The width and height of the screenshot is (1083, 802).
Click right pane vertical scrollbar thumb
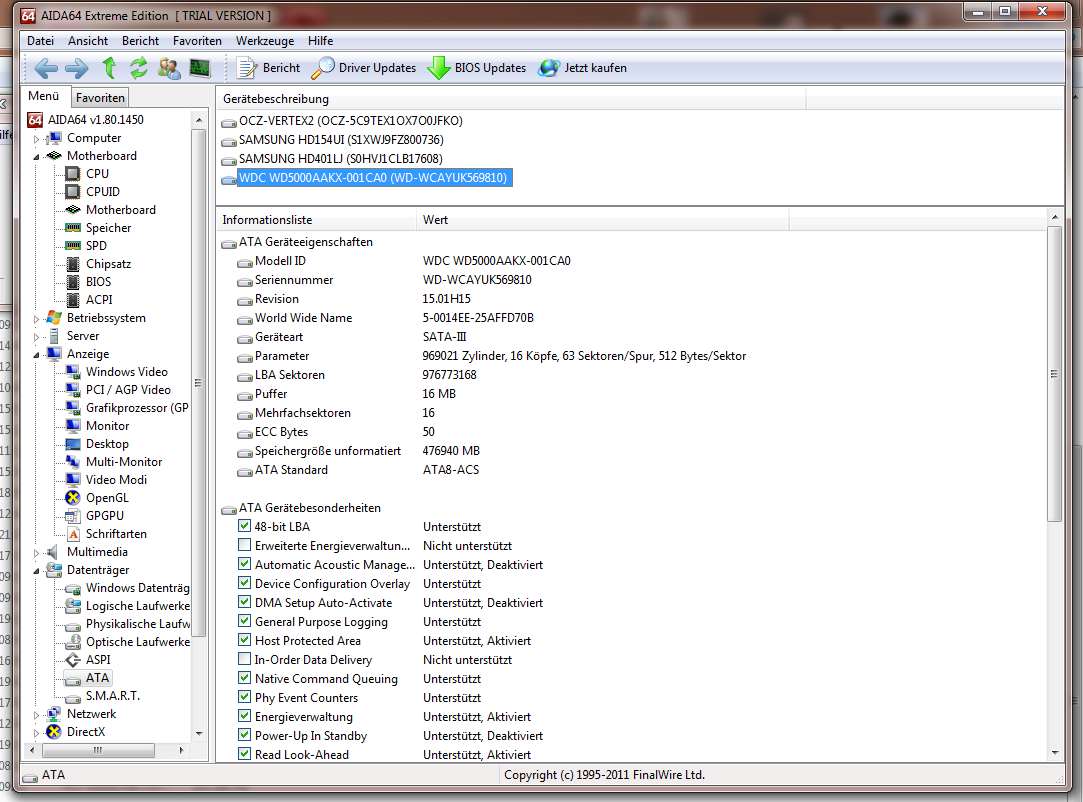[x=1054, y=374]
